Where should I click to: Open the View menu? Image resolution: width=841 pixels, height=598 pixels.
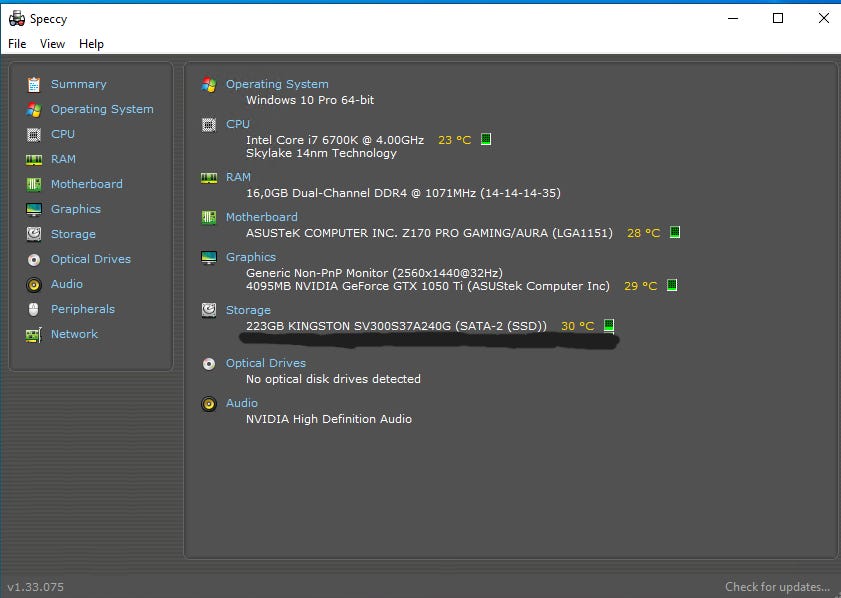click(x=53, y=44)
